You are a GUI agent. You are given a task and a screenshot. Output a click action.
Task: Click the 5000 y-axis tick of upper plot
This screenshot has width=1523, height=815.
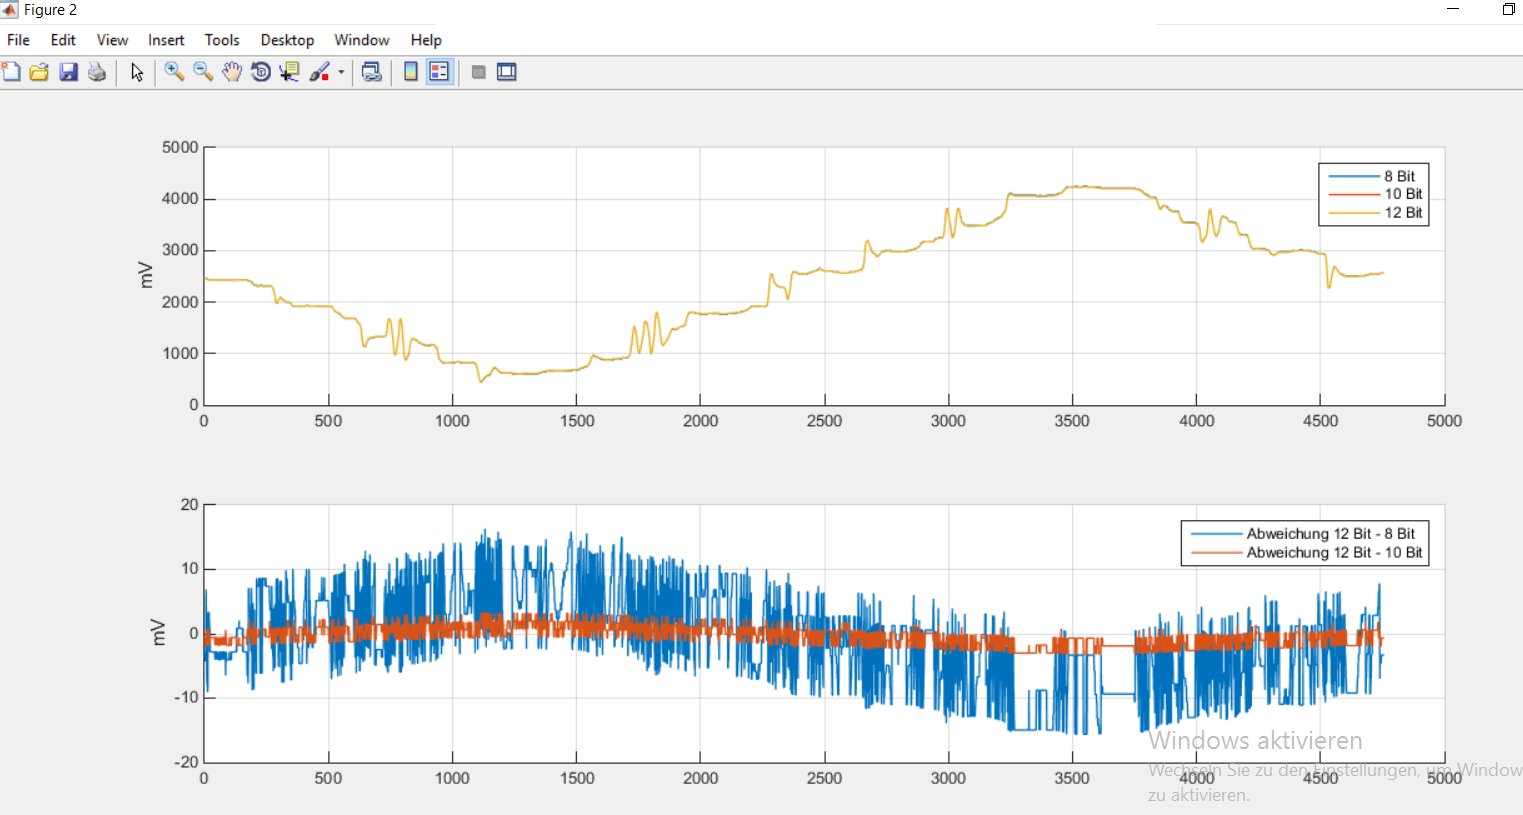(180, 147)
